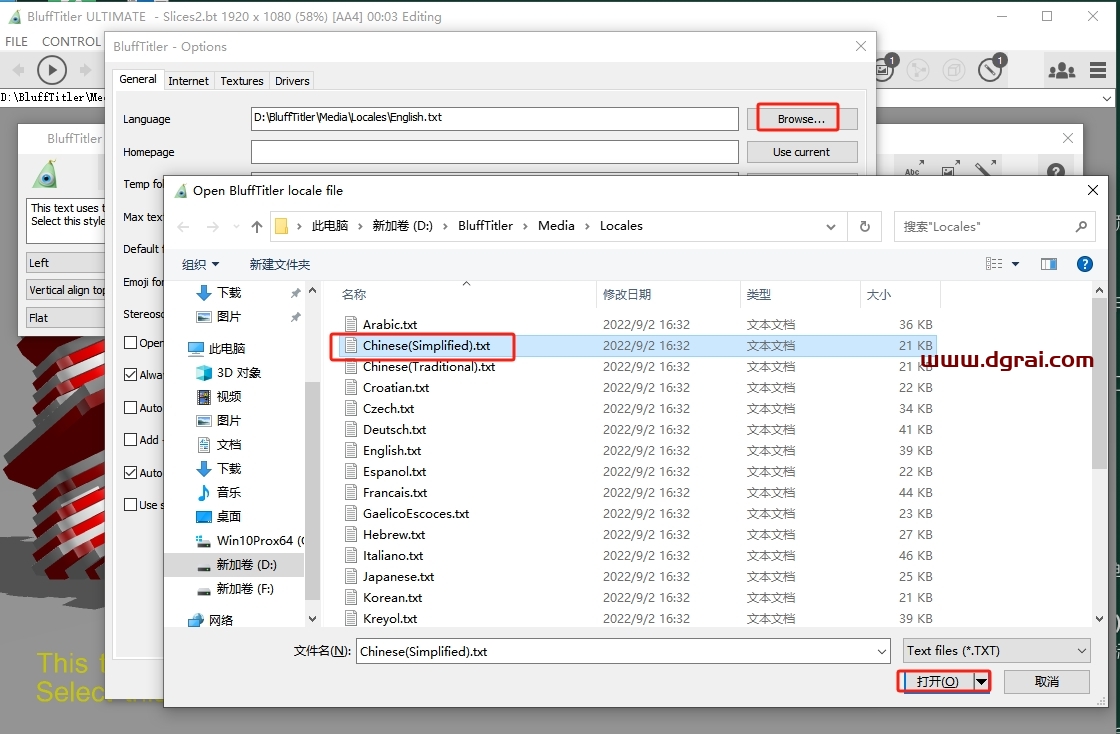The image size is (1120, 734).
Task: Go back in the file dialog navigation
Action: pos(184,227)
